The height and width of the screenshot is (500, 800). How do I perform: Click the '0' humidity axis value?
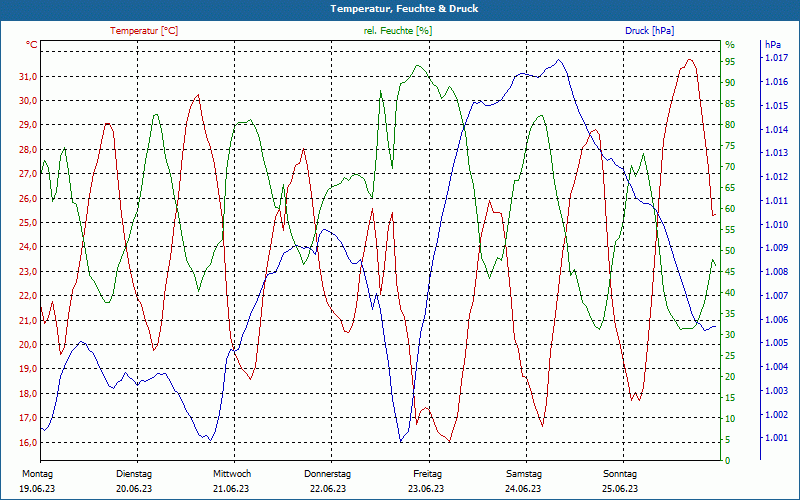(728, 461)
